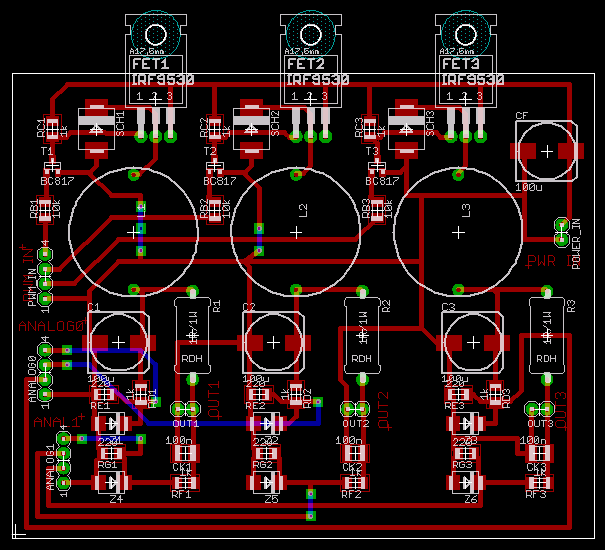Click the FET2 component label
The height and width of the screenshot is (550, 605).
click(306, 64)
